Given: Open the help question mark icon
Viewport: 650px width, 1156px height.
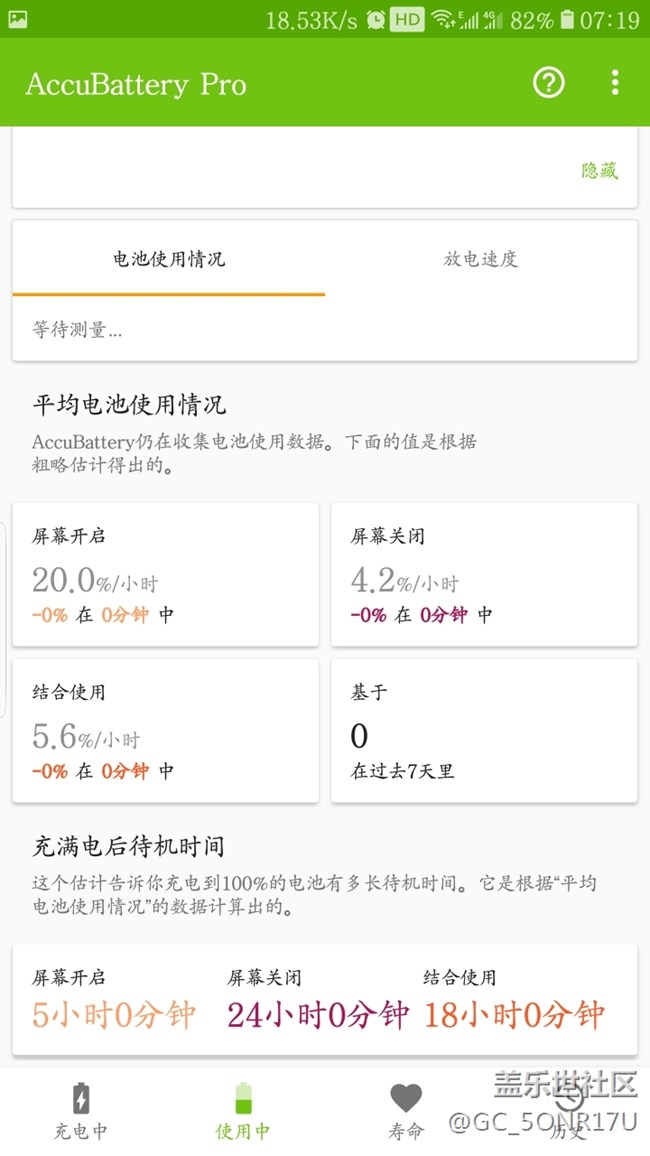Looking at the screenshot, I should [x=548, y=83].
